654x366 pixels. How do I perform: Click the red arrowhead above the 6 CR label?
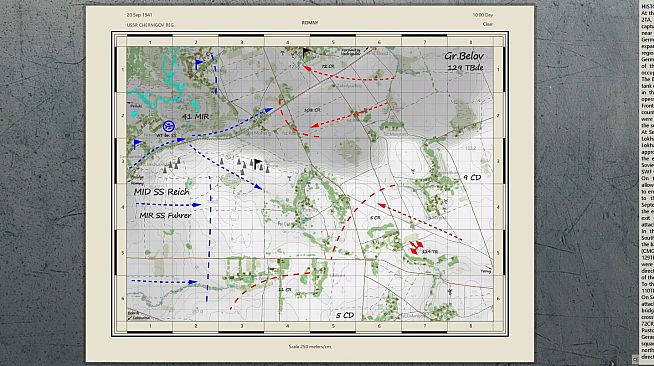[x=381, y=205]
